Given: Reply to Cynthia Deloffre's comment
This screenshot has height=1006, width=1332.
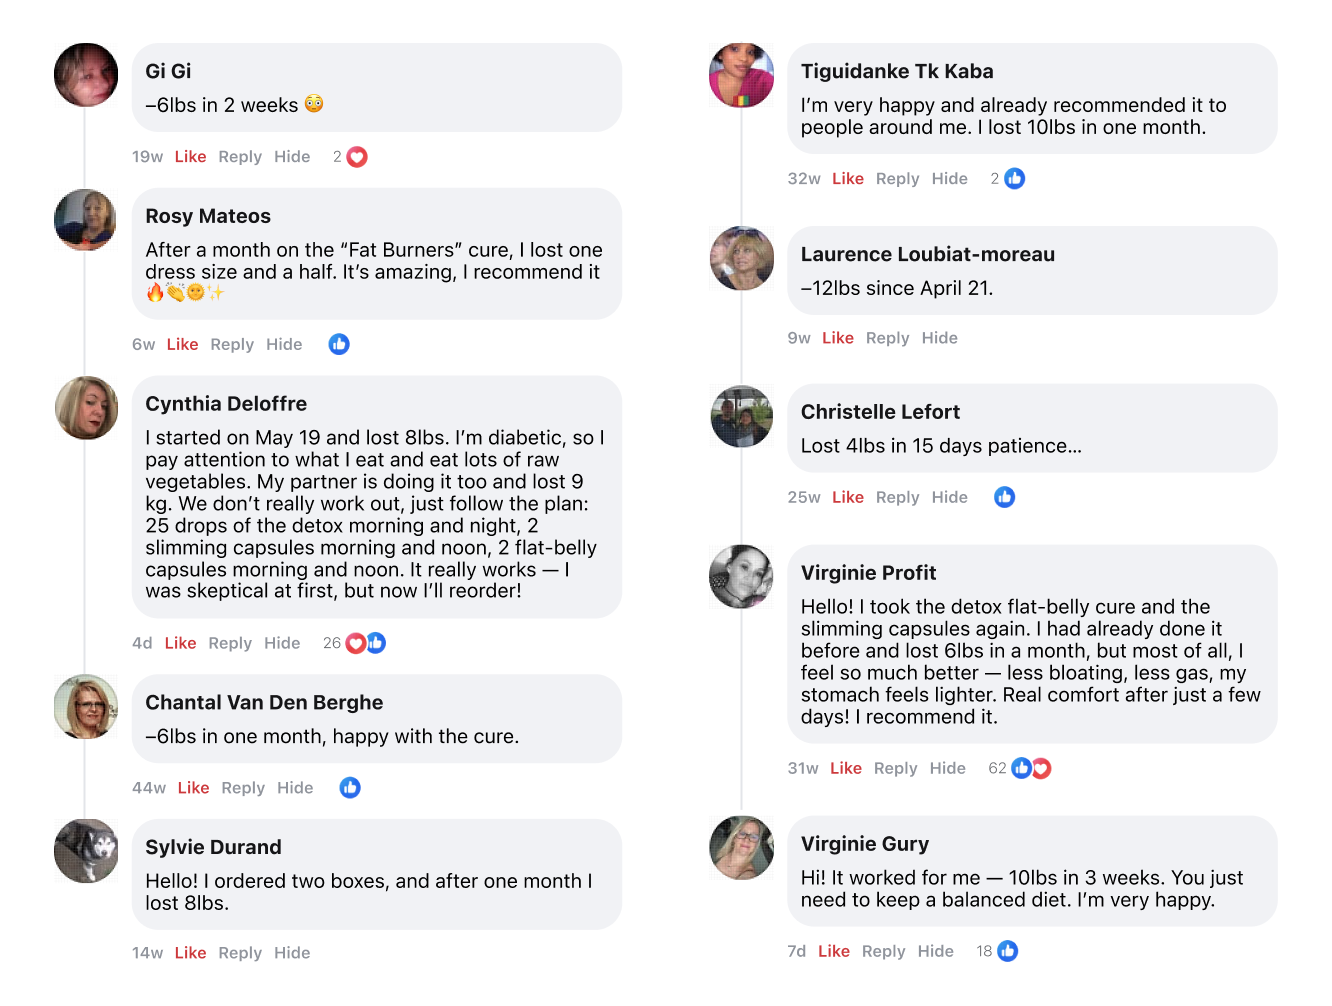Looking at the screenshot, I should tap(230, 643).
